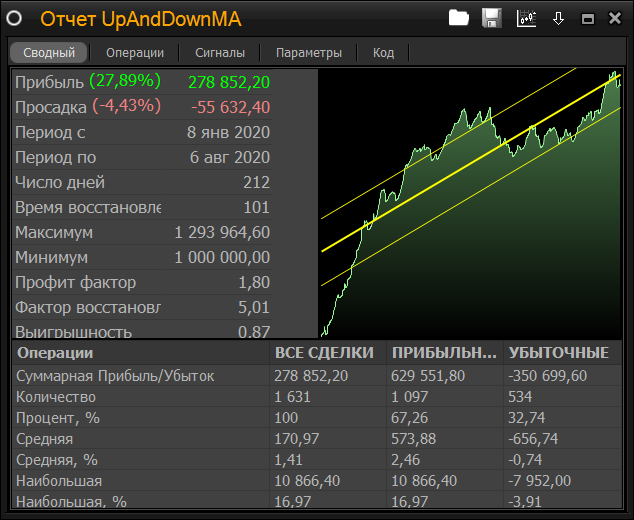This screenshot has height=520, width=634.
Task: Click the ВСЕ СДЕЛКИ column header
Action: (324, 353)
